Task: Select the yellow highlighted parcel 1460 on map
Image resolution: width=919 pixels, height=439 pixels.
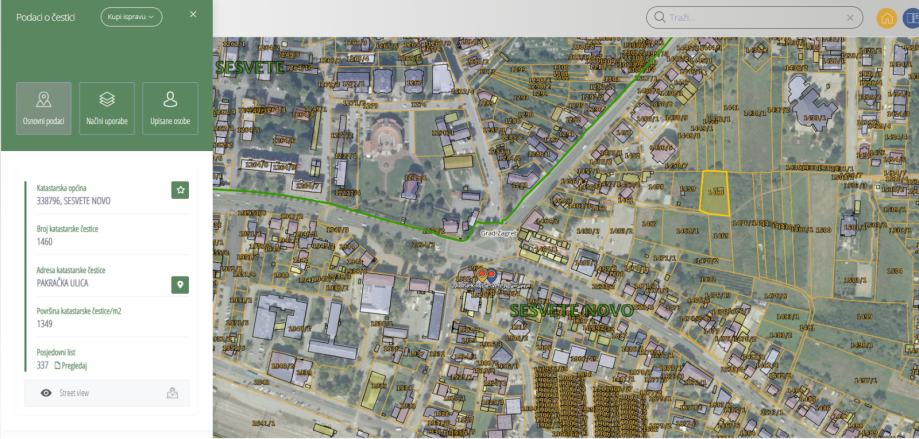Action: [x=713, y=198]
